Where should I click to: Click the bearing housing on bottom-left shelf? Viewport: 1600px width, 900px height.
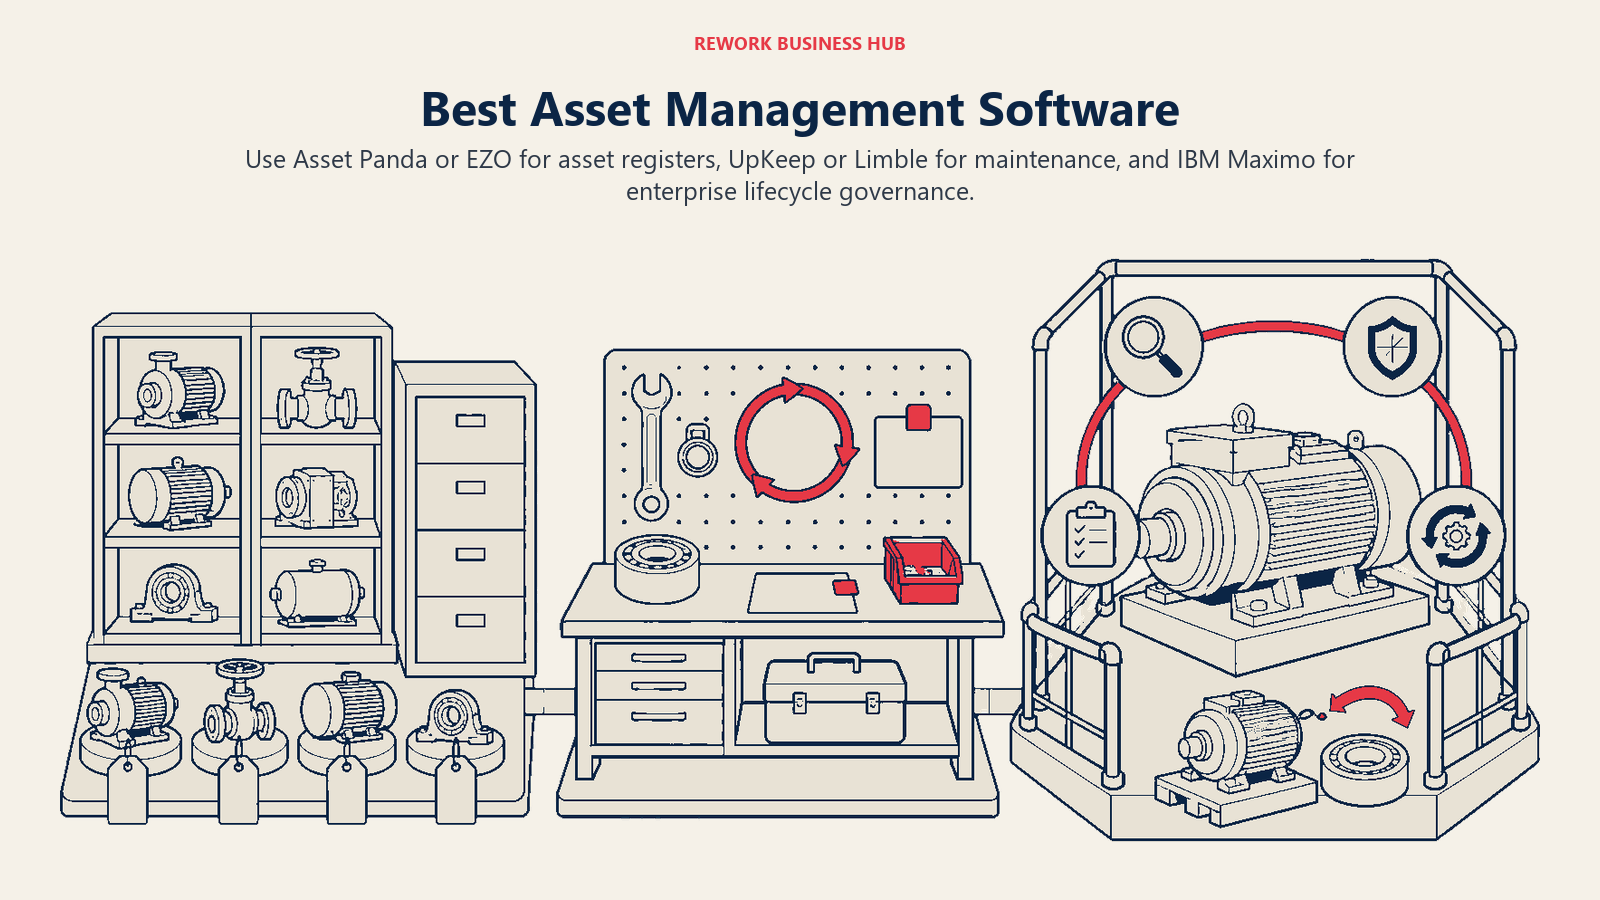coord(174,593)
